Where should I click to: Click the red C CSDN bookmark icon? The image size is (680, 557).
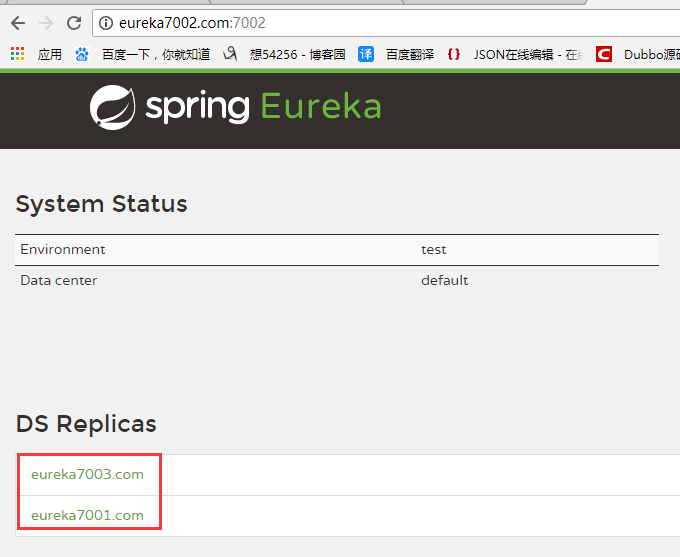[x=604, y=54]
